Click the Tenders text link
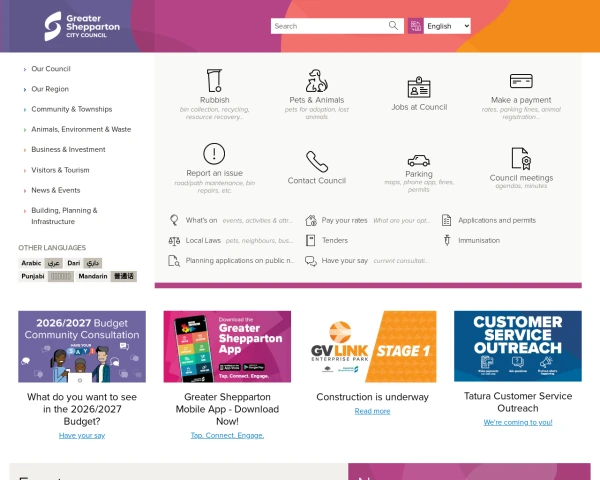Image resolution: width=600 pixels, height=480 pixels. (335, 240)
